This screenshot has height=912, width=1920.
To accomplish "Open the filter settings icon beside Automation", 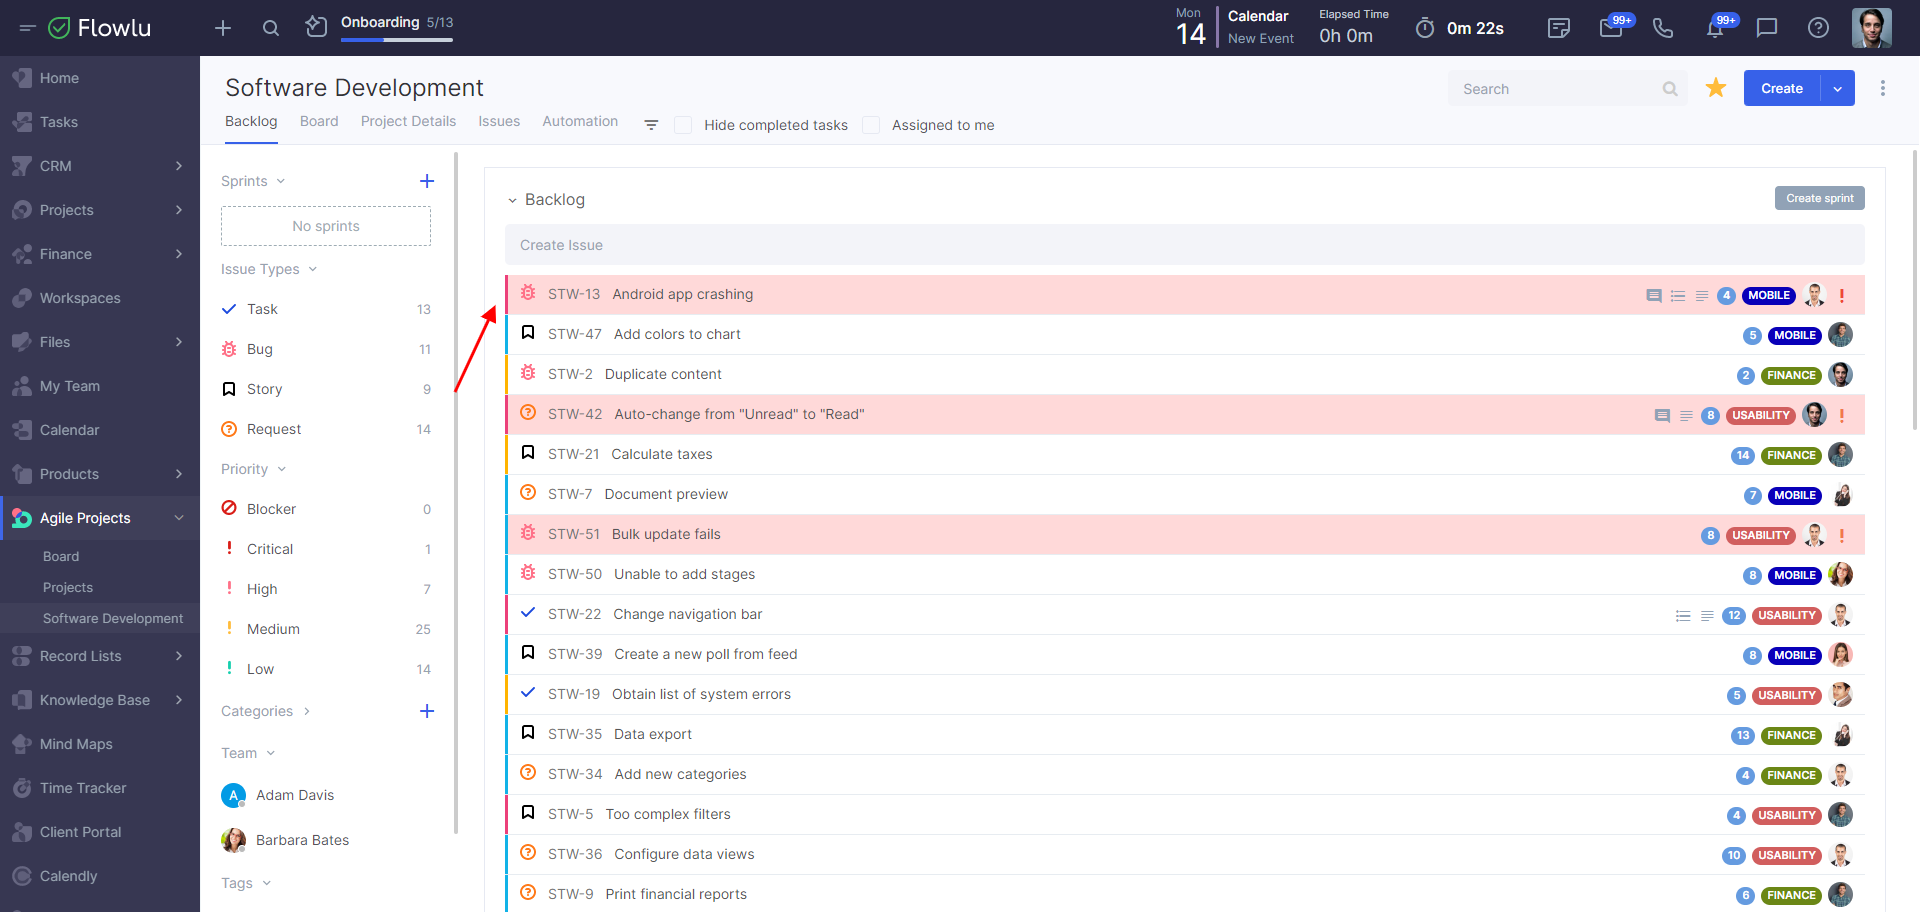I will point(651,125).
